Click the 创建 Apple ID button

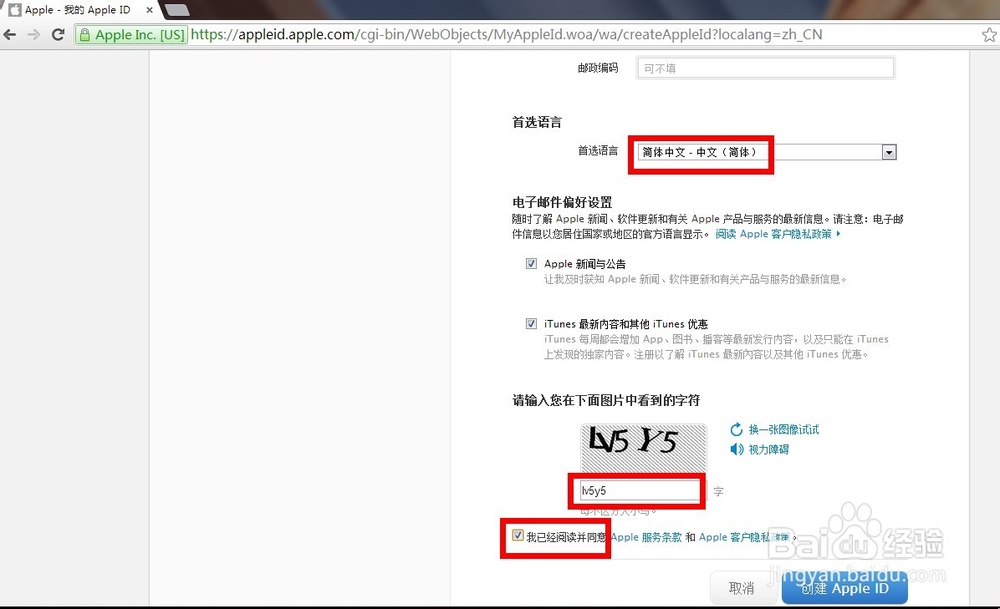844,588
